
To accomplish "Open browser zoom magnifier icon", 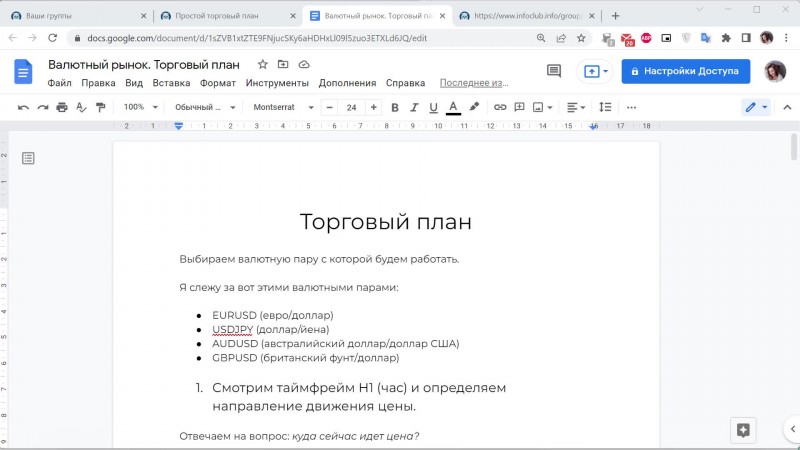I will point(541,38).
